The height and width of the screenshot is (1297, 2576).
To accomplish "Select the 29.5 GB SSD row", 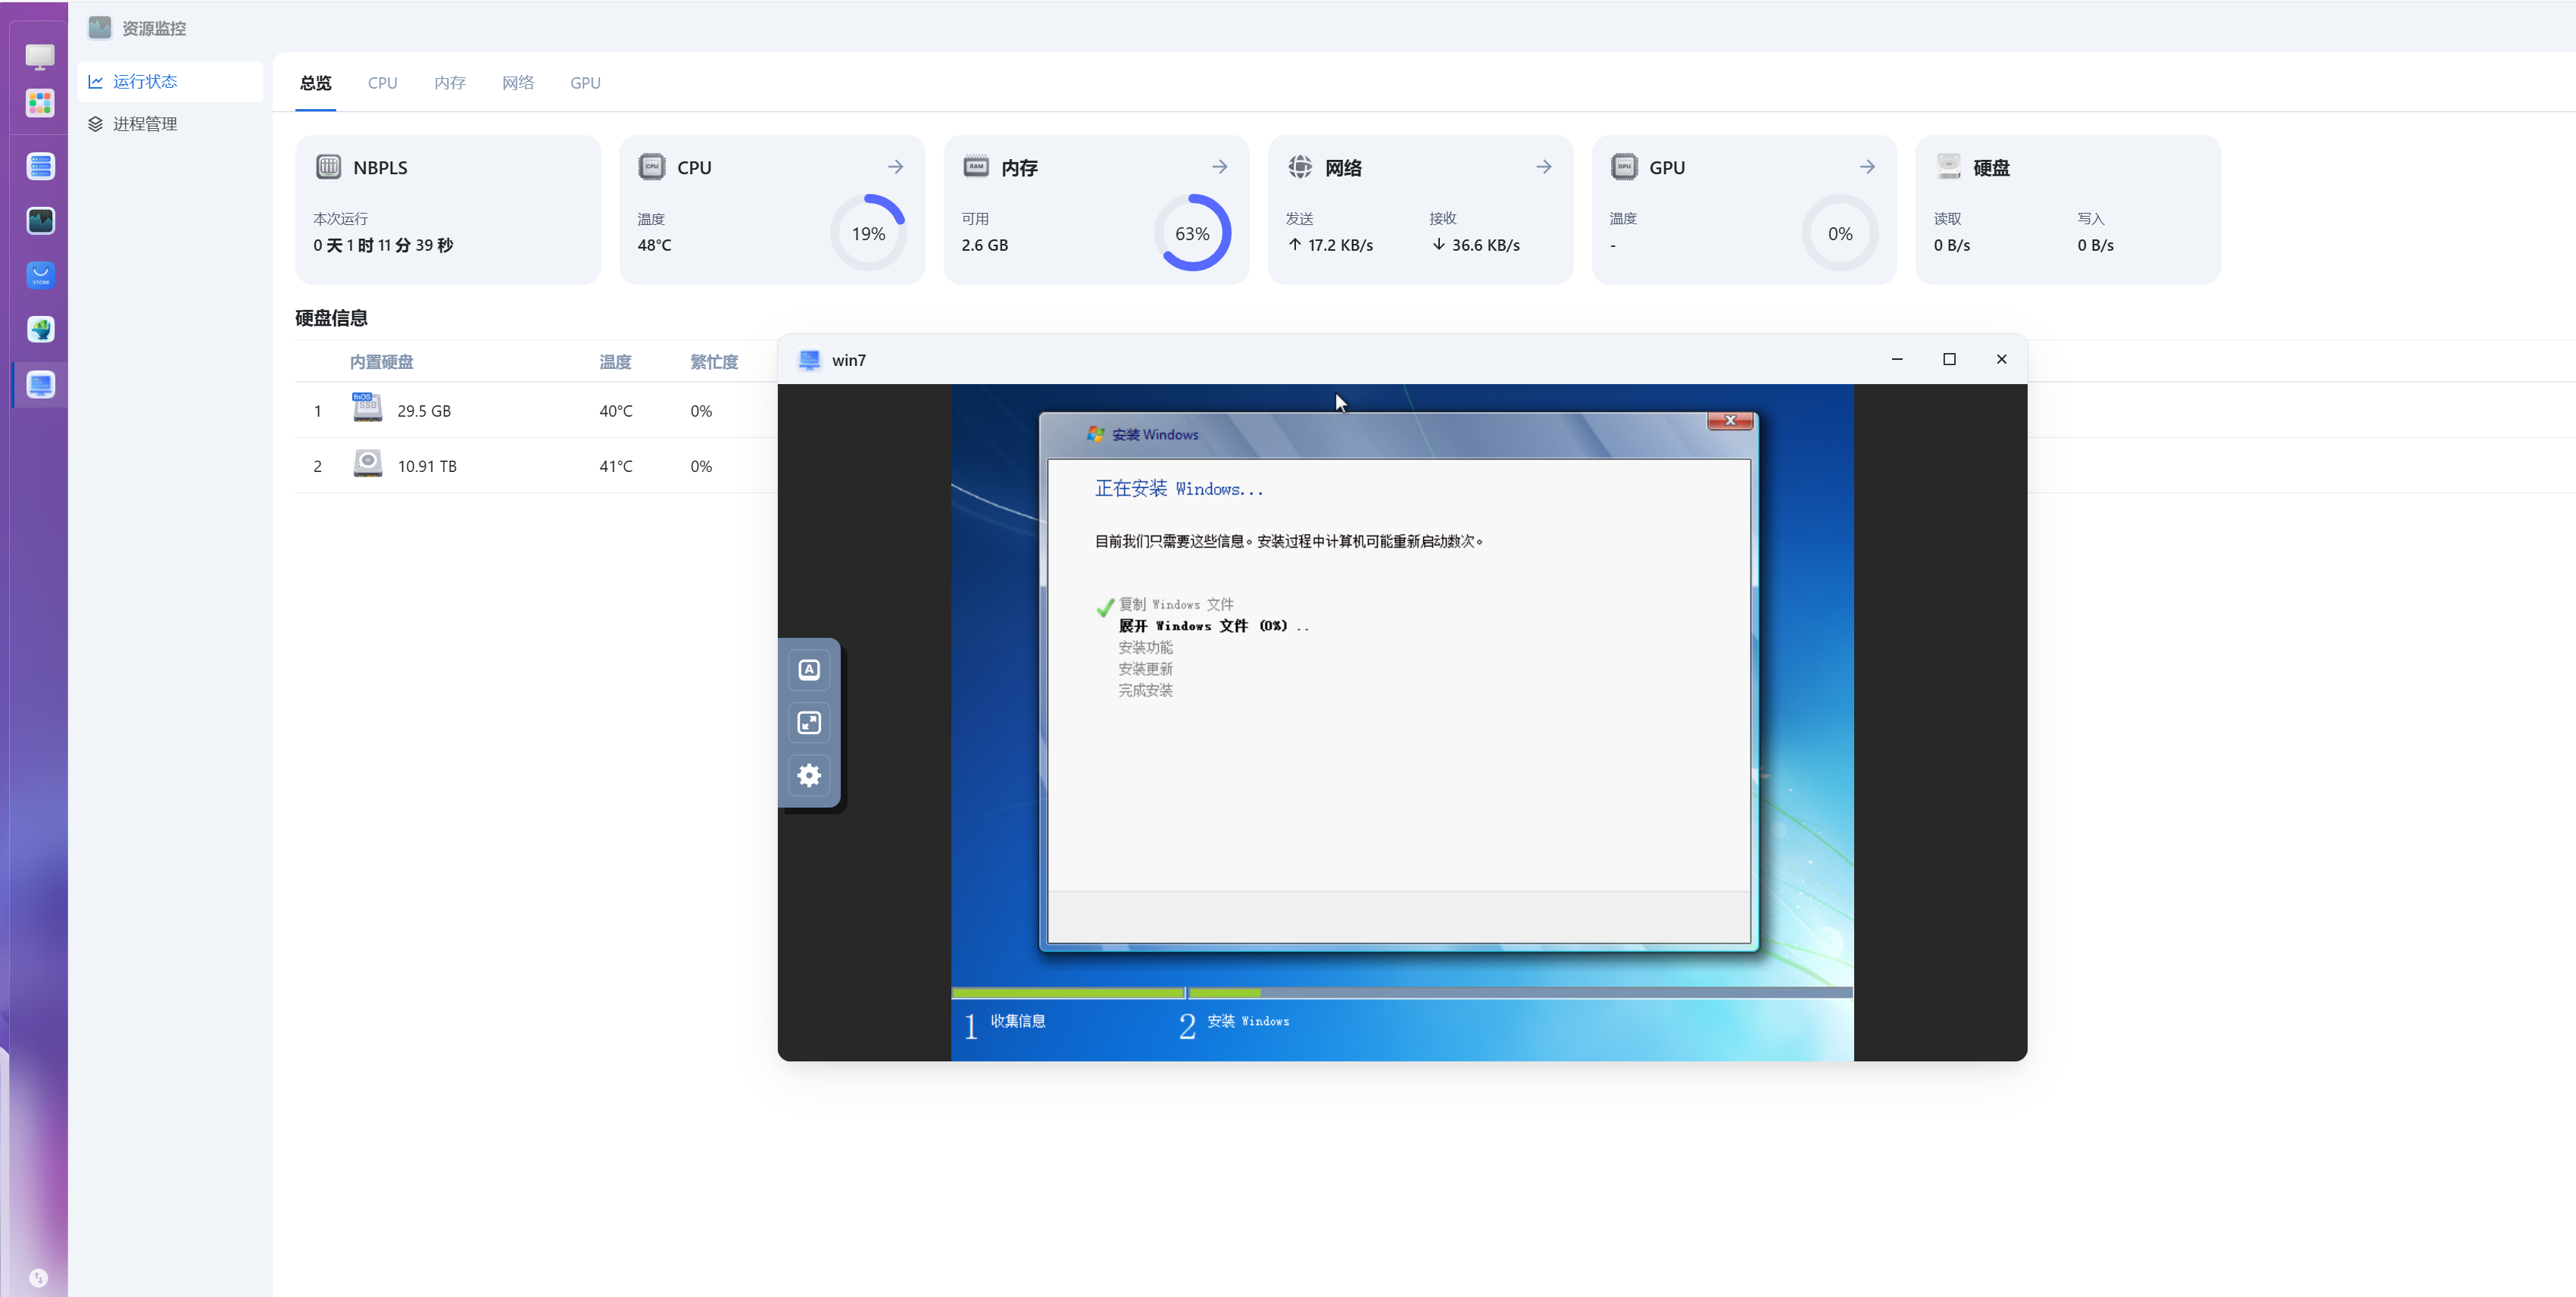I will pos(536,411).
